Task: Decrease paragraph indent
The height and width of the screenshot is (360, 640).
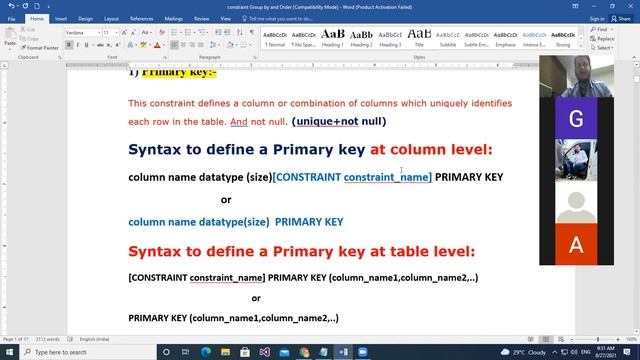Action: 218,32
